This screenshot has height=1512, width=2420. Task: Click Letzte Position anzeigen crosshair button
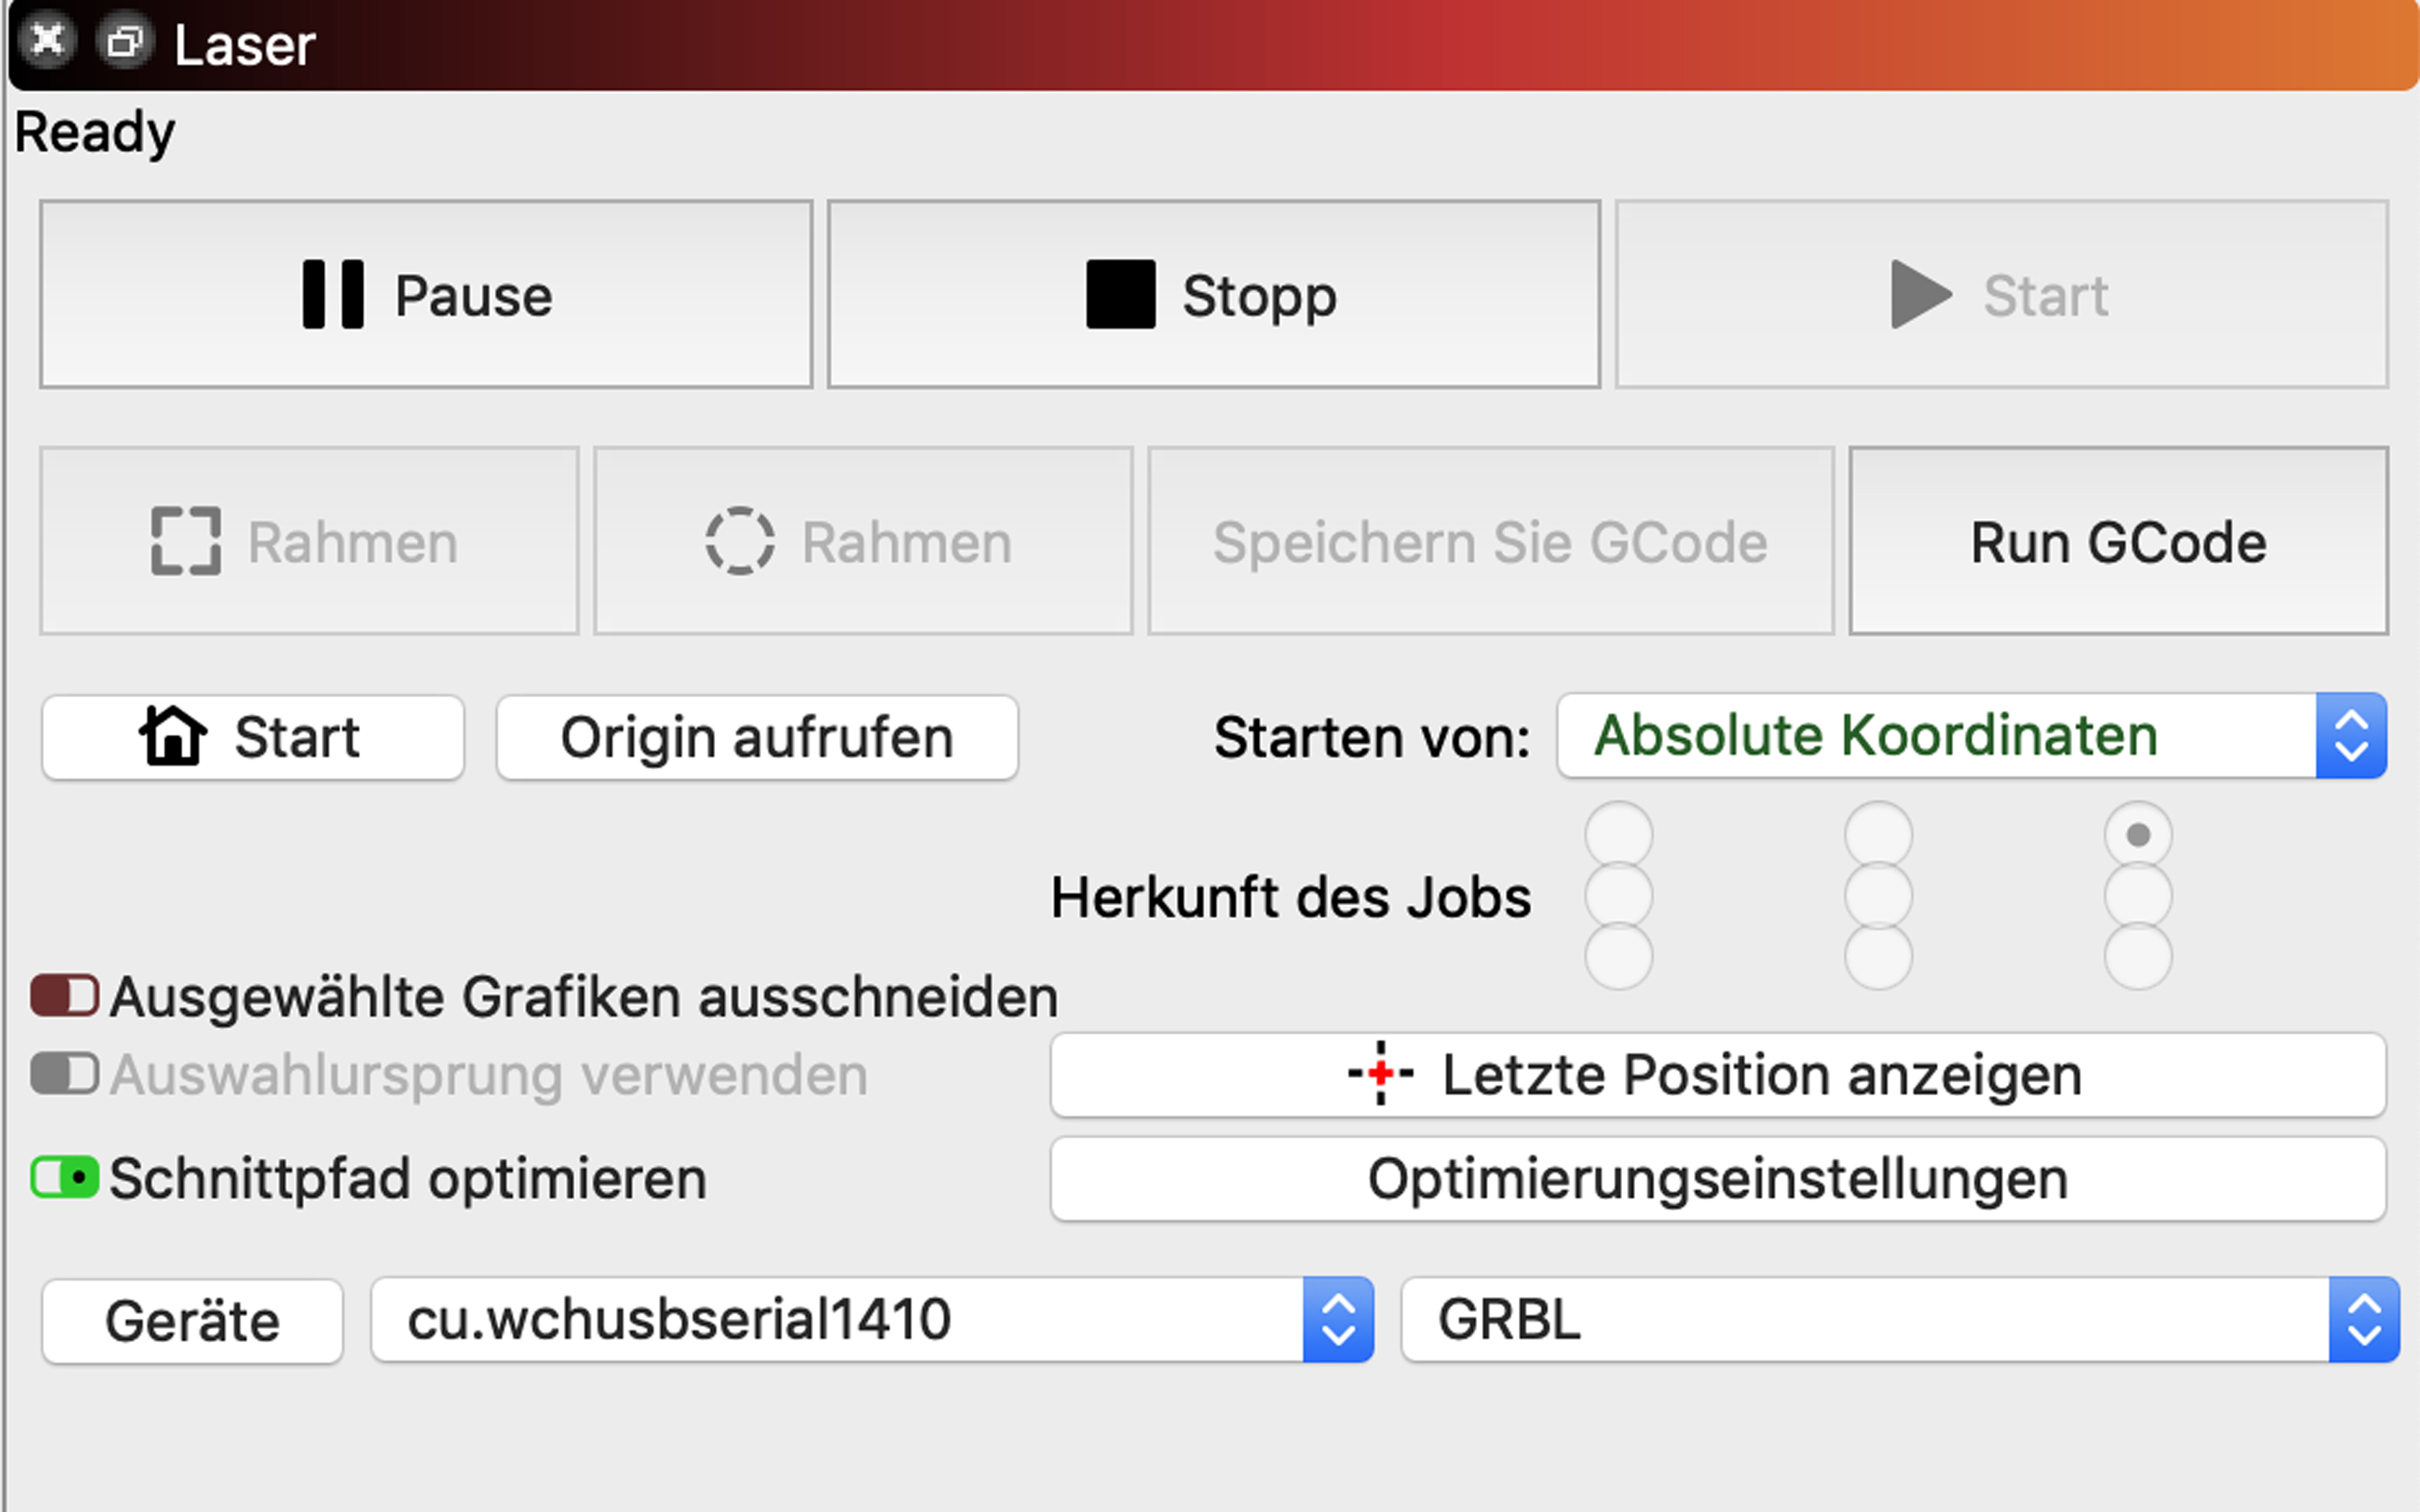coord(1717,1075)
